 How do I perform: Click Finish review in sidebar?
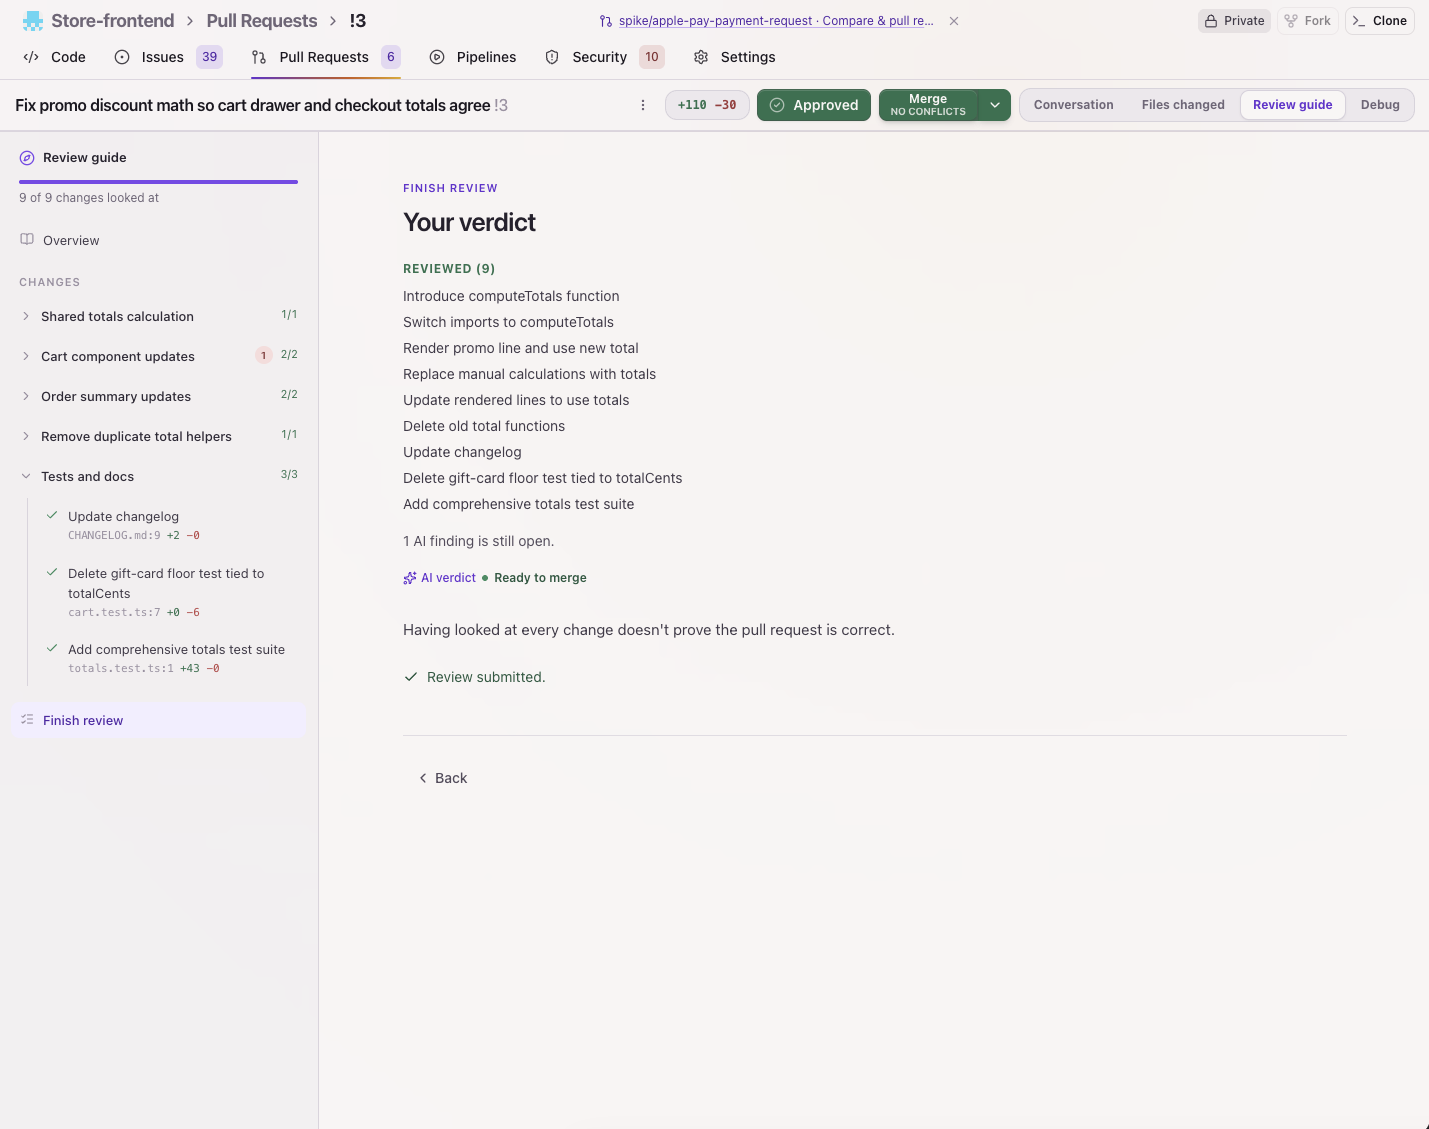[x=158, y=720]
